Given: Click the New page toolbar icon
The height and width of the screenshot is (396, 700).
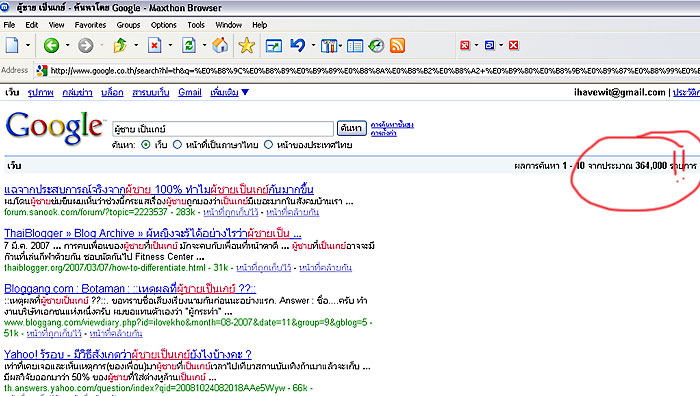Looking at the screenshot, I should pyautogui.click(x=12, y=45).
